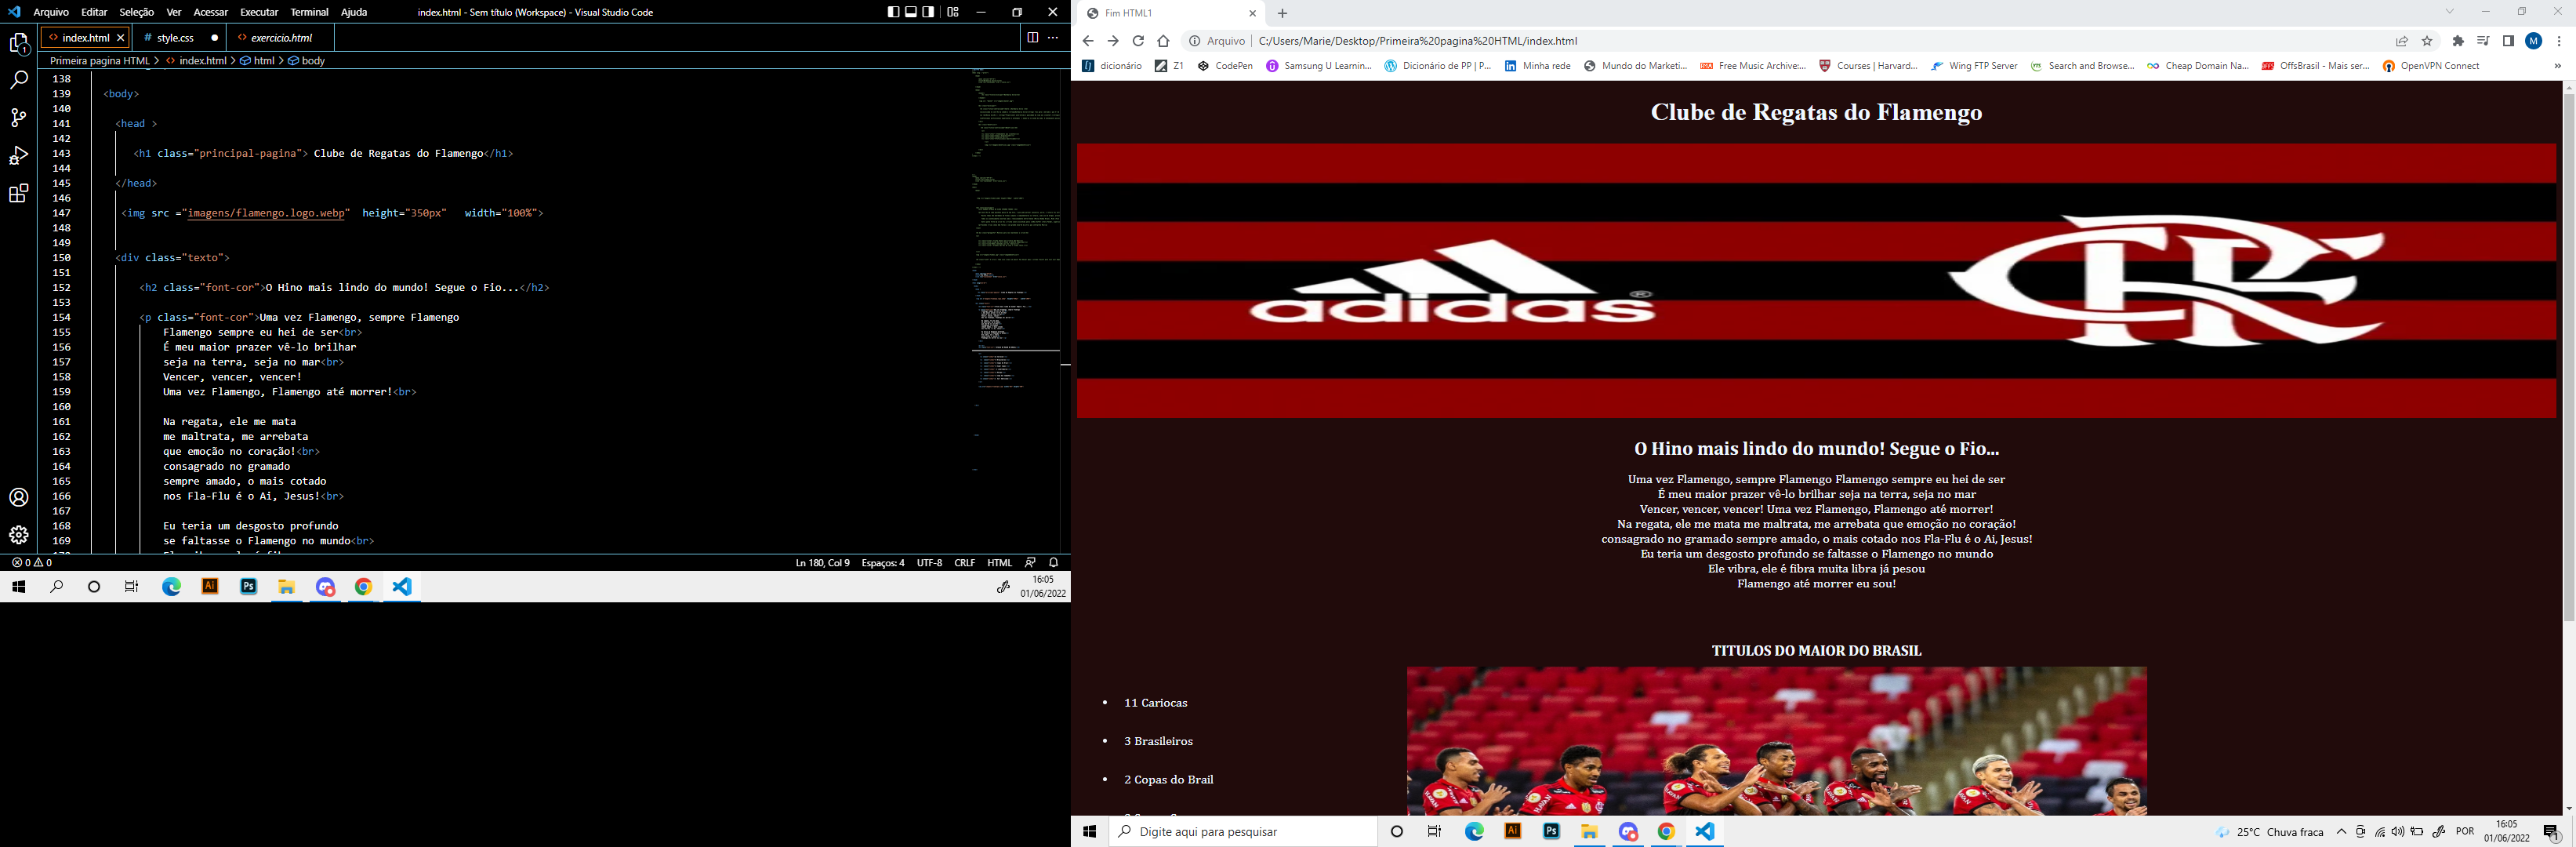Open the Seleção menu
The height and width of the screenshot is (847, 2576).
click(137, 12)
